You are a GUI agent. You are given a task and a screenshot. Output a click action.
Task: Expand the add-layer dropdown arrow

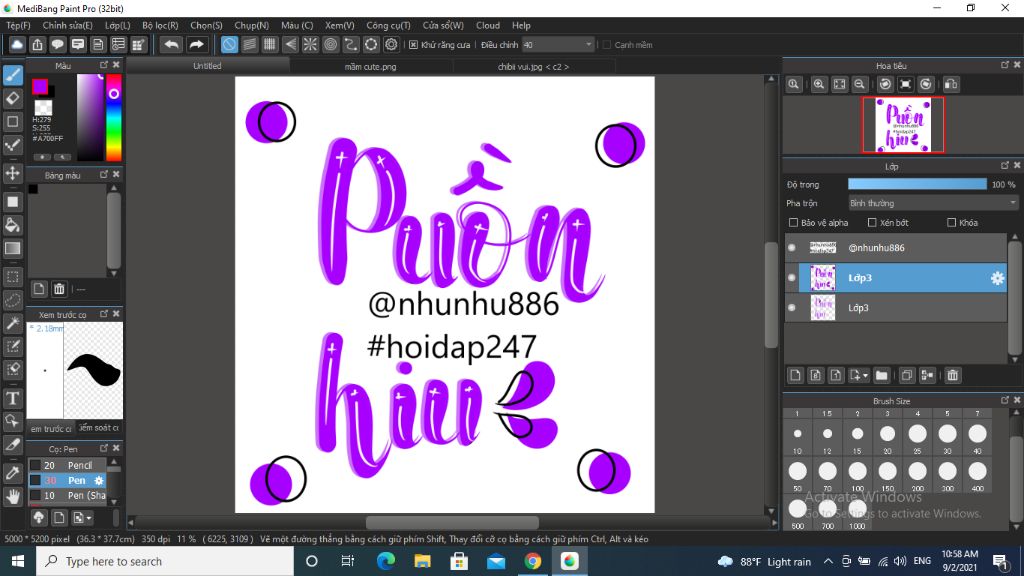(865, 376)
